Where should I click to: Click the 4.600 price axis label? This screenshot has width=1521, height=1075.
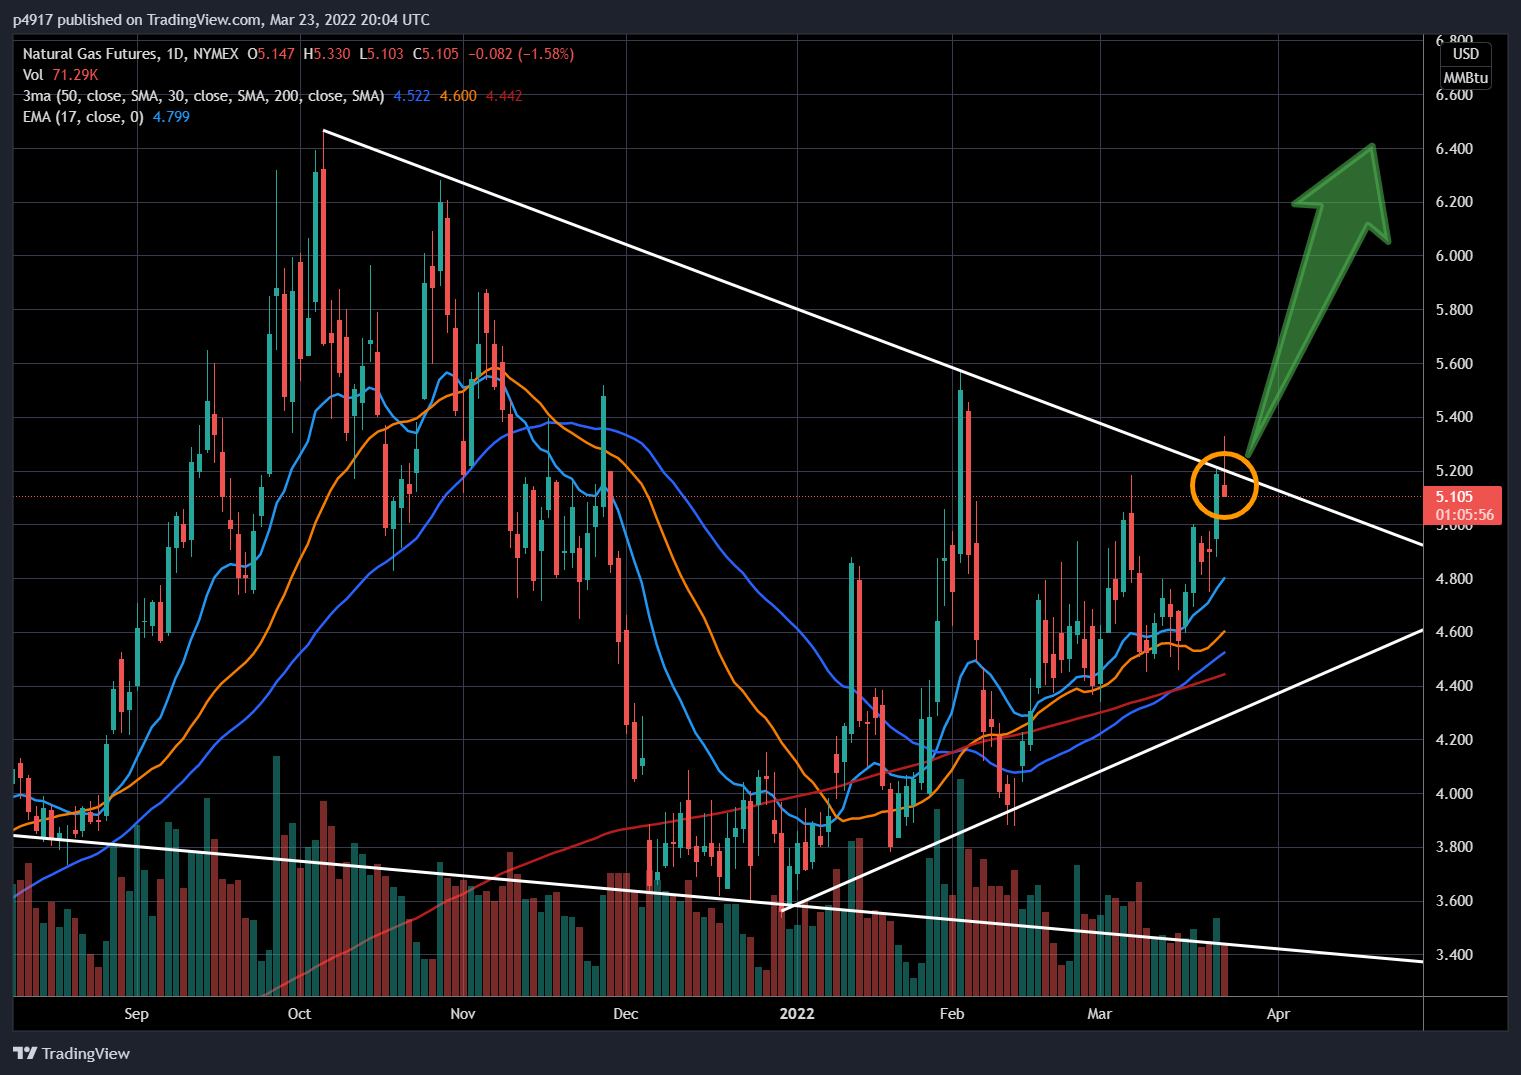click(x=1454, y=632)
